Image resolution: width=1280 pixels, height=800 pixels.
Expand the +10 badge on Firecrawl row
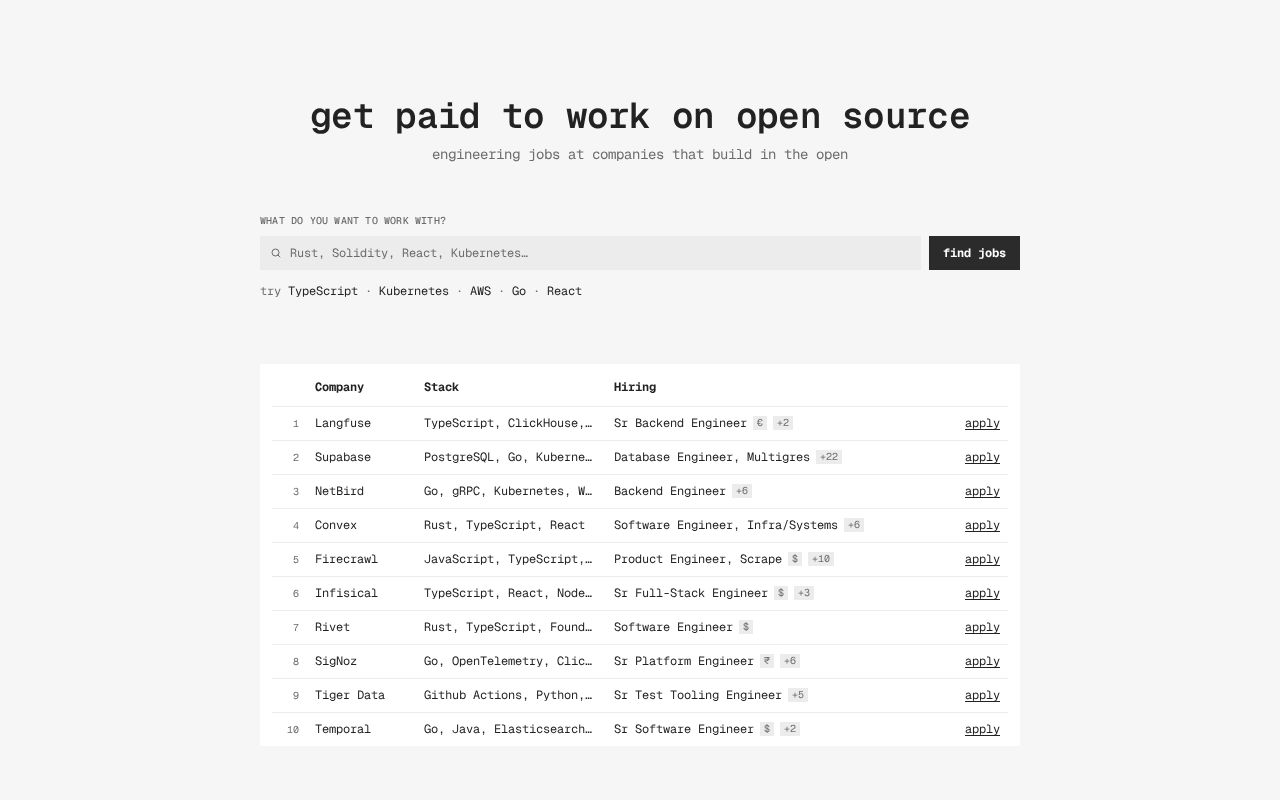coord(821,559)
